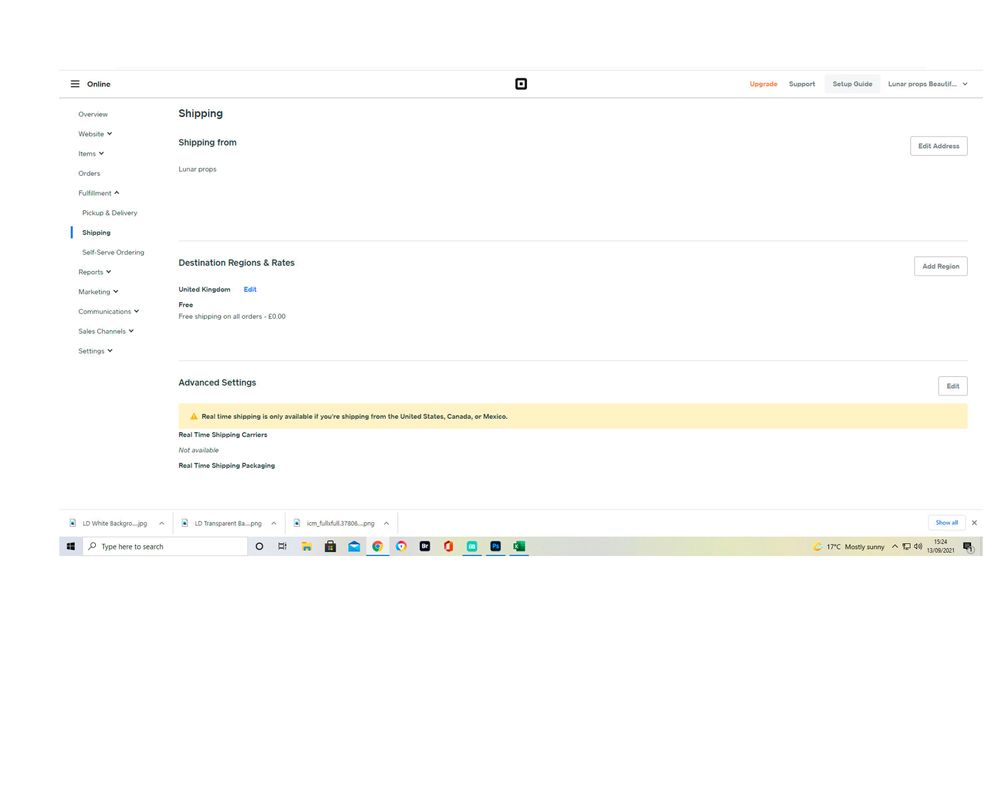999x799 pixels.
Task: Click the Edit Address button
Action: pyautogui.click(x=938, y=146)
